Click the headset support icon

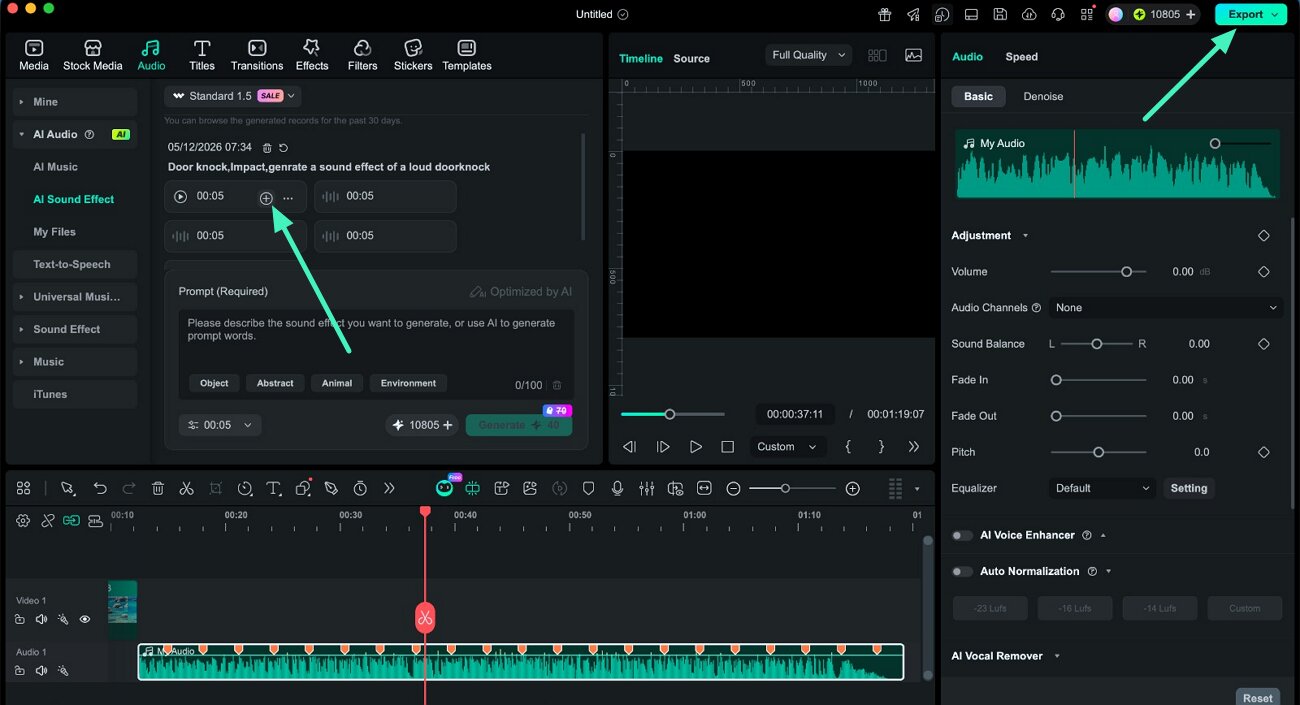click(x=1058, y=14)
